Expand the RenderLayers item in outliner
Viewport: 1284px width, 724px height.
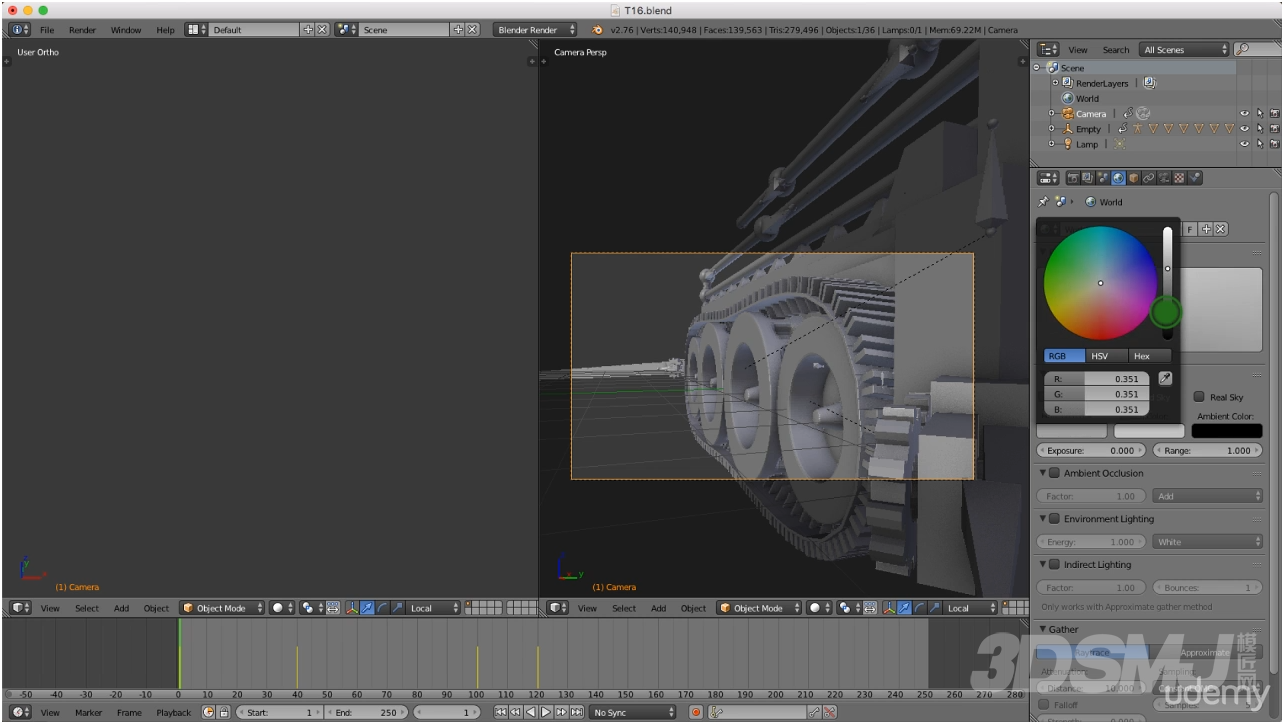click(x=1056, y=83)
